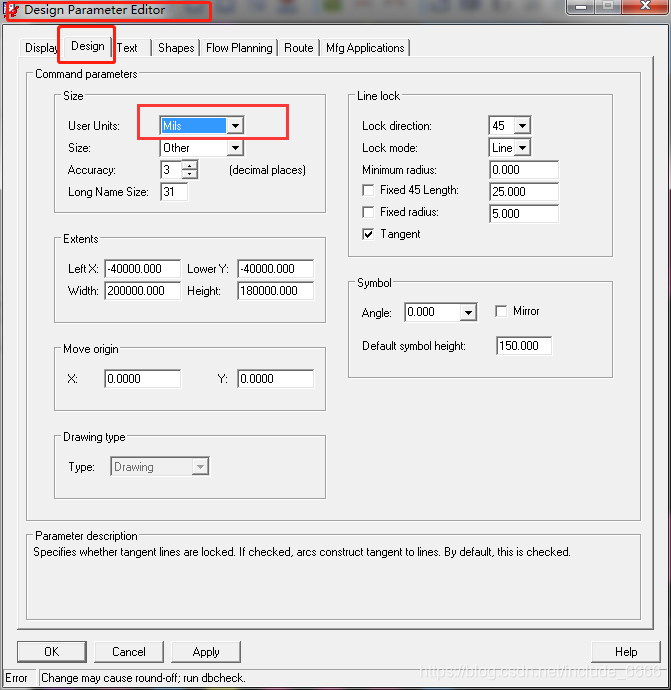
Task: Close the Design Parameter Editor window
Action: 645,6
